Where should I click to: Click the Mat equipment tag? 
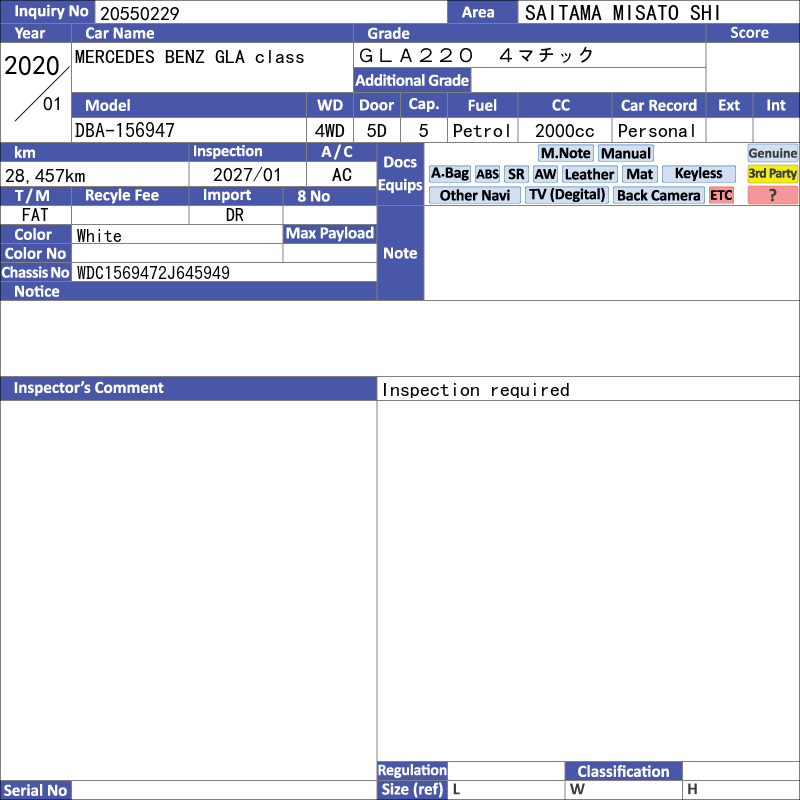[639, 174]
